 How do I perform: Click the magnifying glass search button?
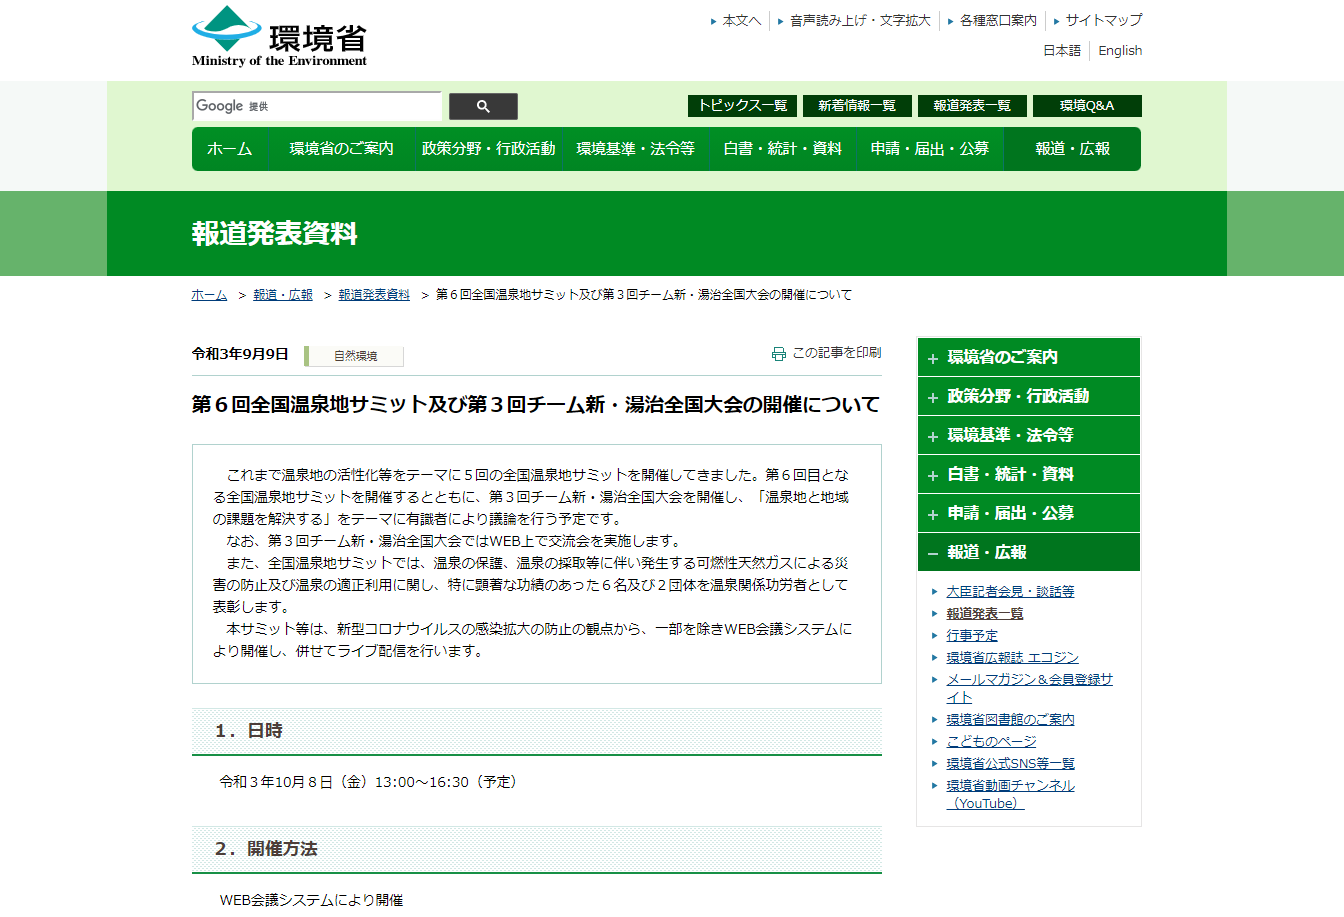pos(483,106)
